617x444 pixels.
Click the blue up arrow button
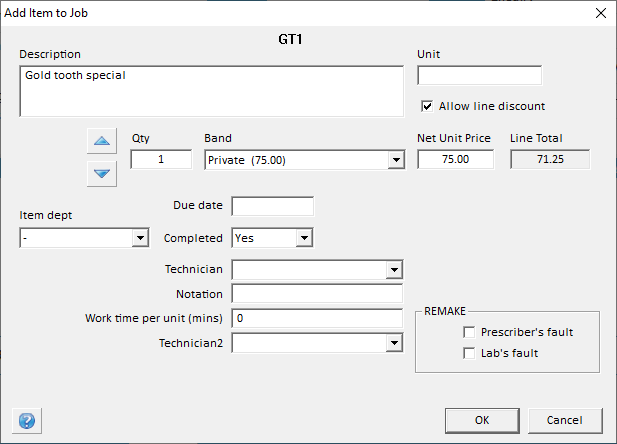point(102,141)
